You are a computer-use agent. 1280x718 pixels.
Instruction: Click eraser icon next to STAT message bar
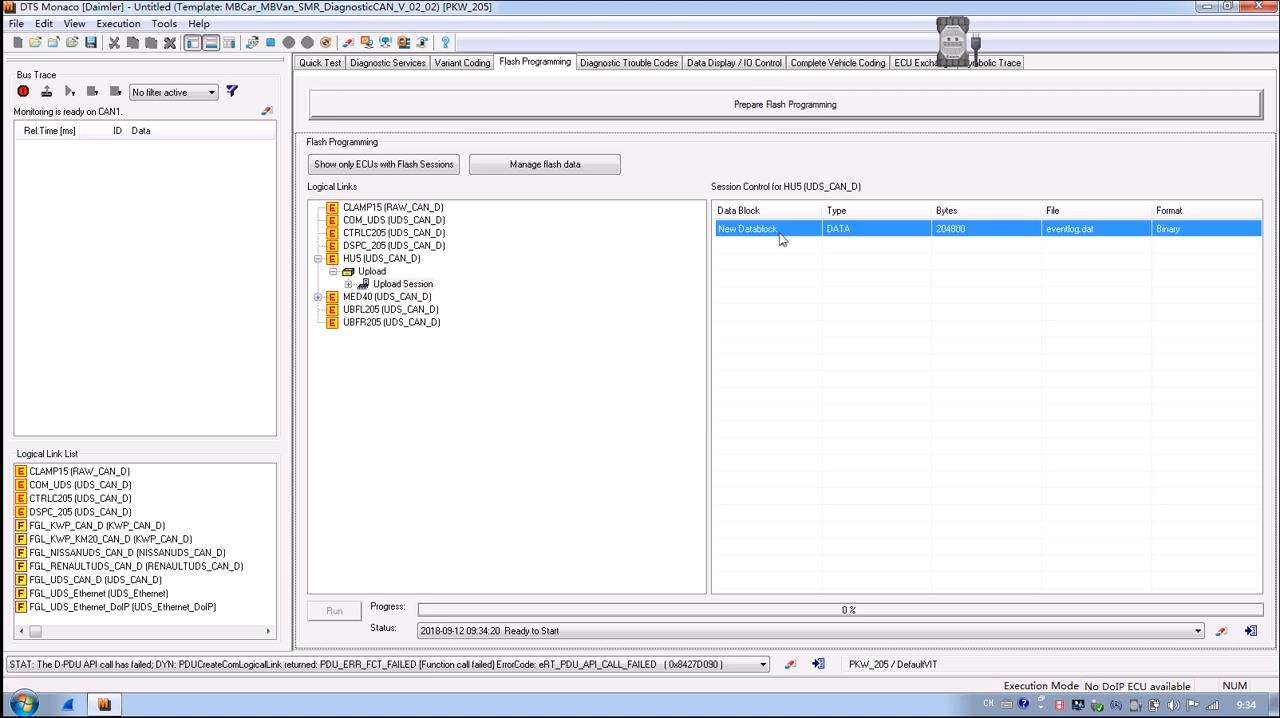click(790, 664)
